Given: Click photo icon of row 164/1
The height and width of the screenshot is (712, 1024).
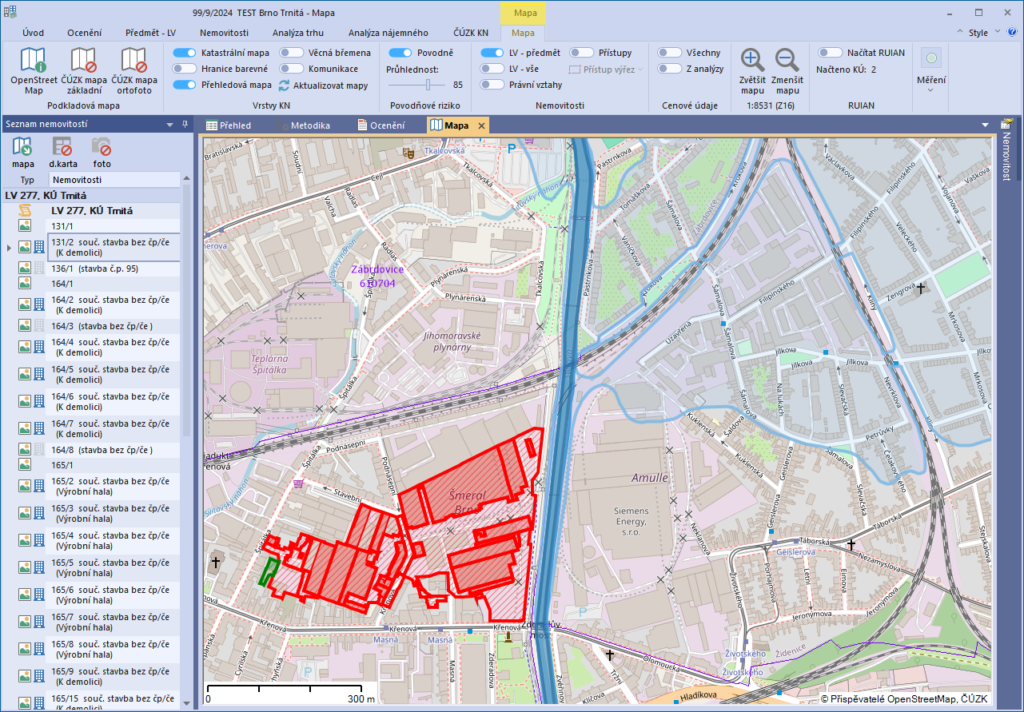Looking at the screenshot, I should coord(24,283).
